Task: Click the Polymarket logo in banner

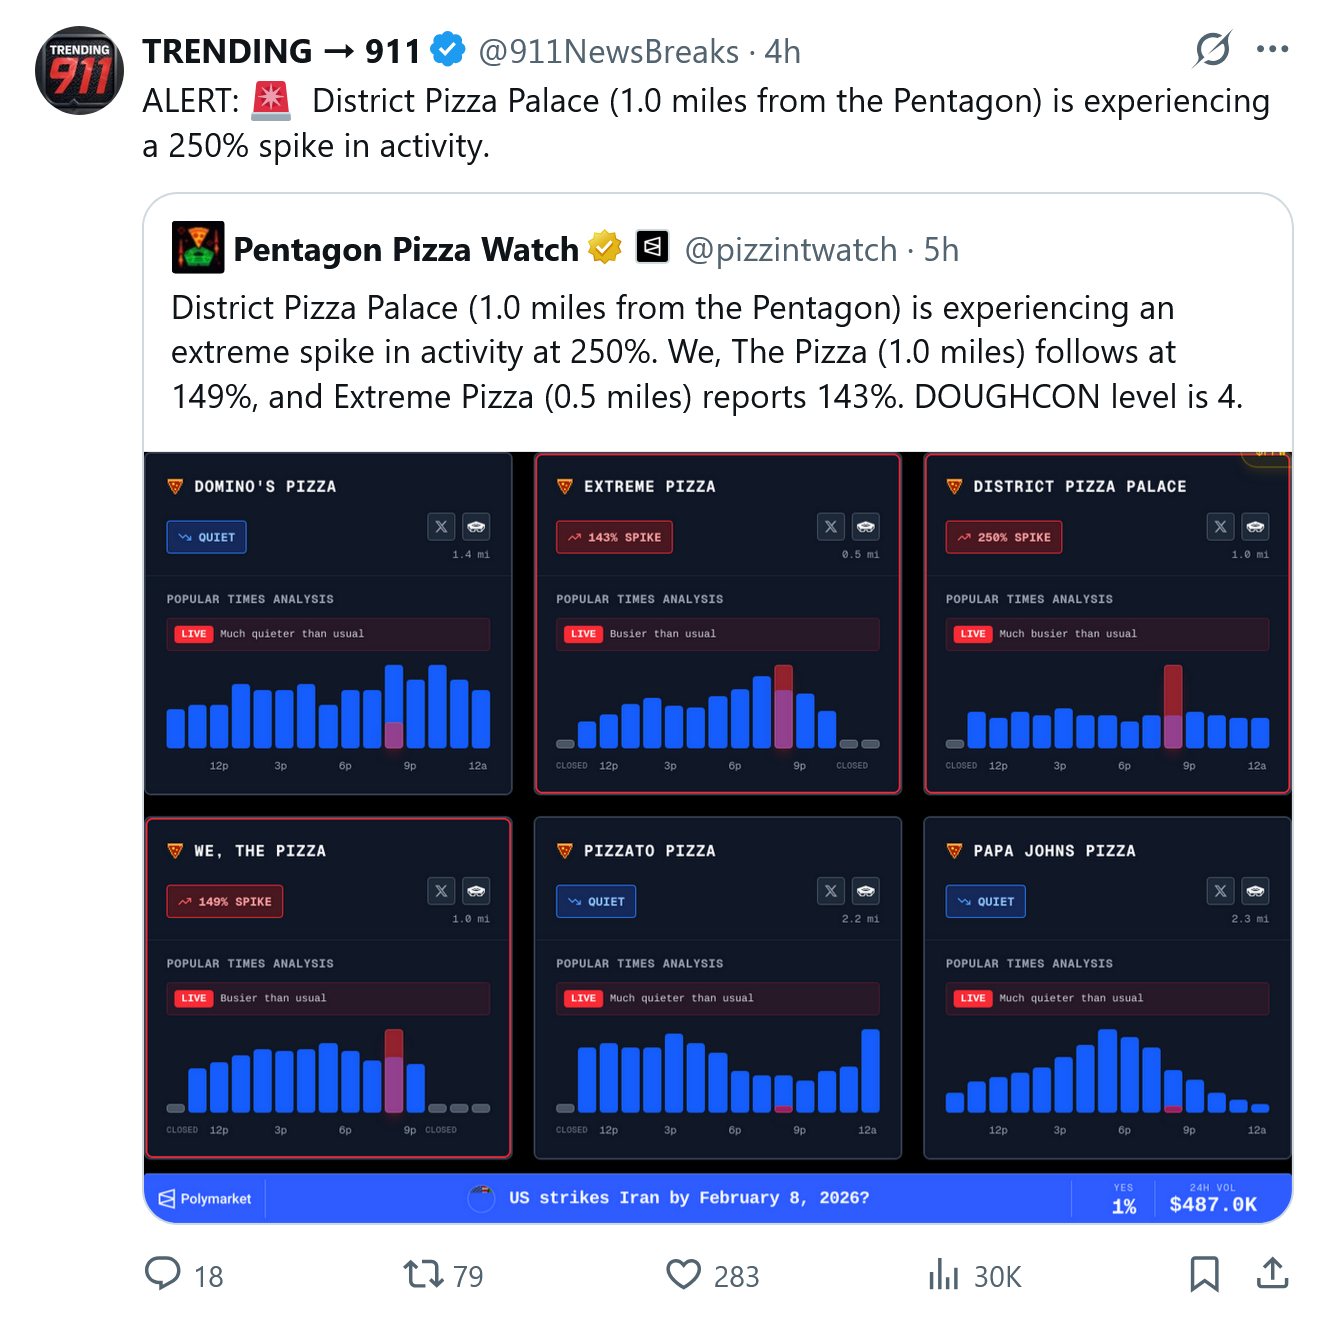Action: pos(206,1198)
